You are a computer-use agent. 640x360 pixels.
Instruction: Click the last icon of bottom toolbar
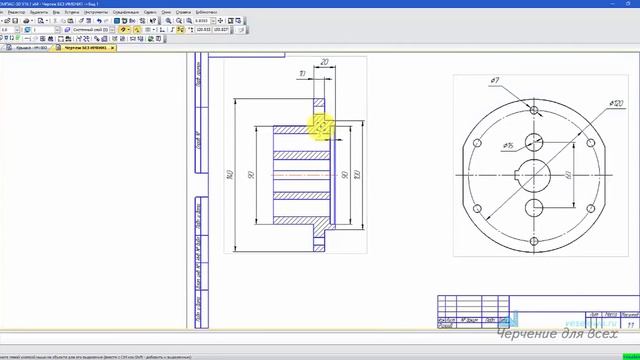pyautogui.click(x=159, y=39)
